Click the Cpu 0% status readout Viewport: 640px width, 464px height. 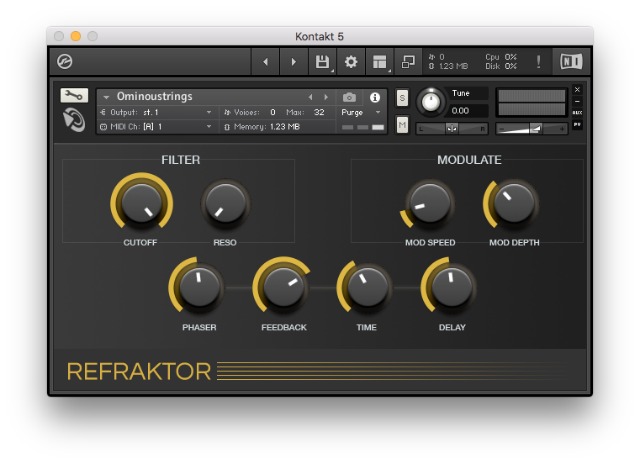pos(501,57)
